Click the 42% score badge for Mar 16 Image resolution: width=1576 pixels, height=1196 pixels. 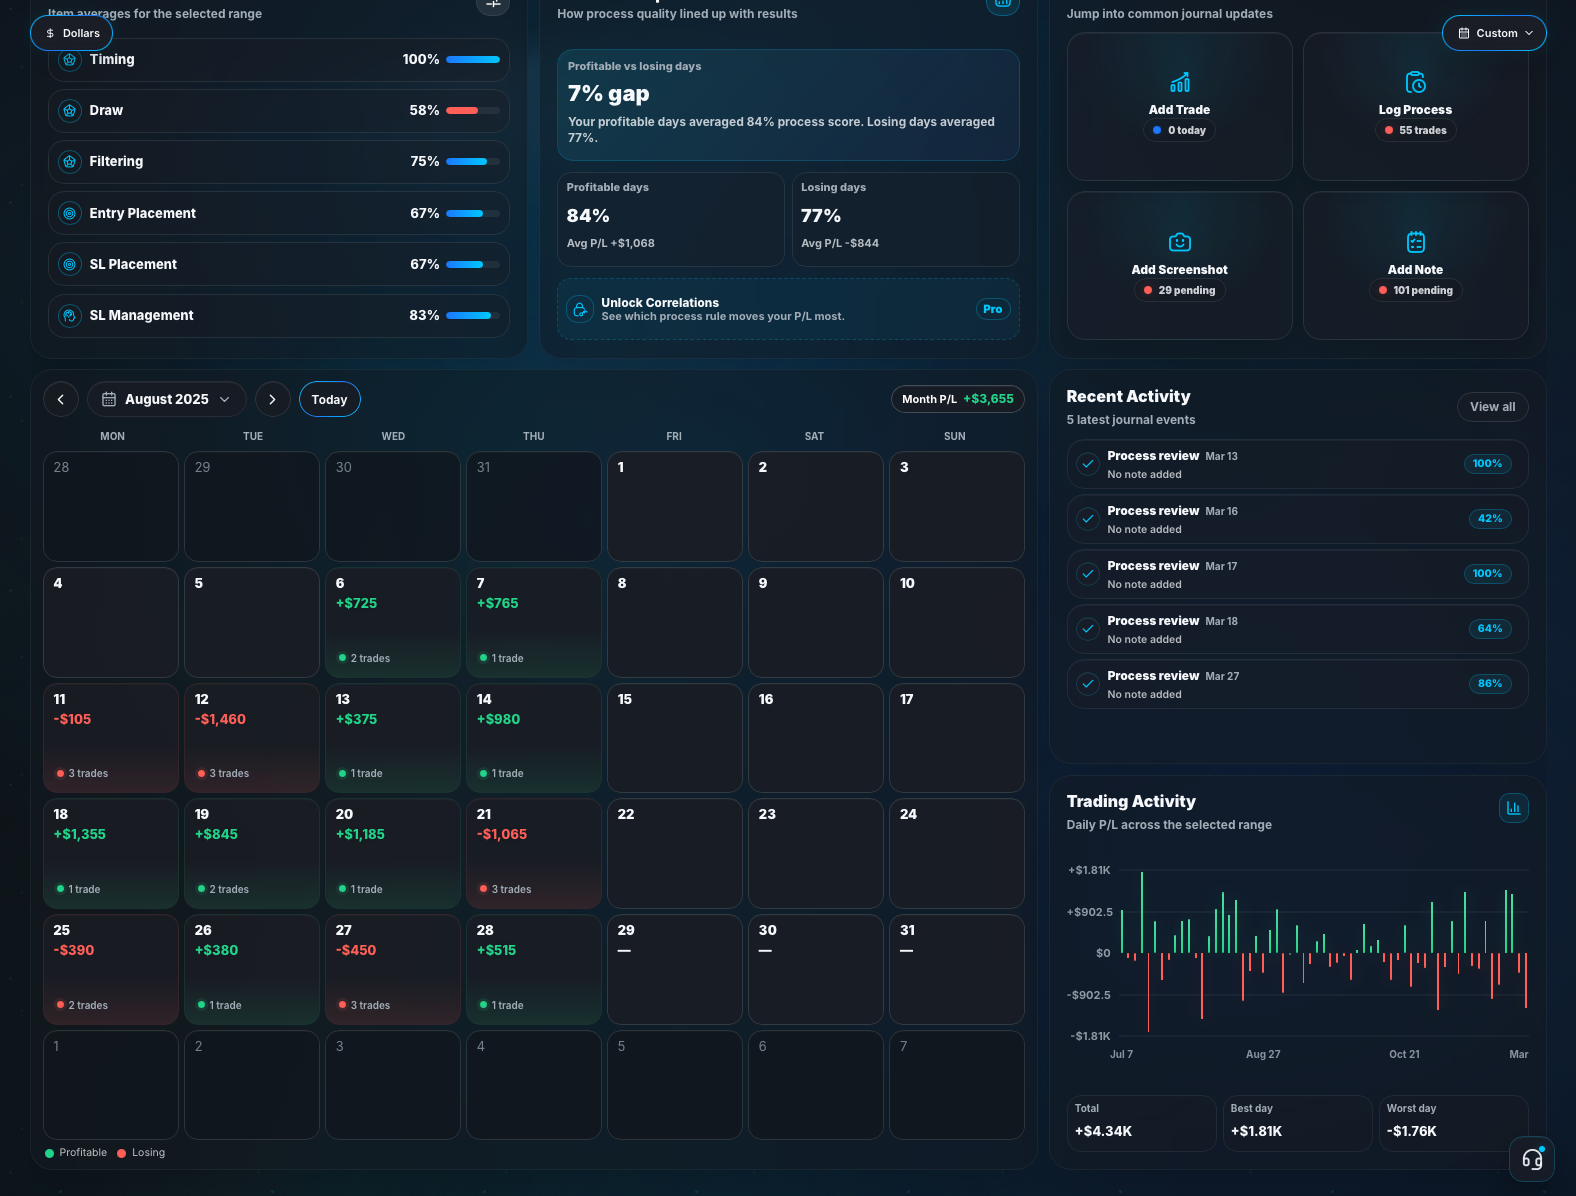pyautogui.click(x=1490, y=519)
